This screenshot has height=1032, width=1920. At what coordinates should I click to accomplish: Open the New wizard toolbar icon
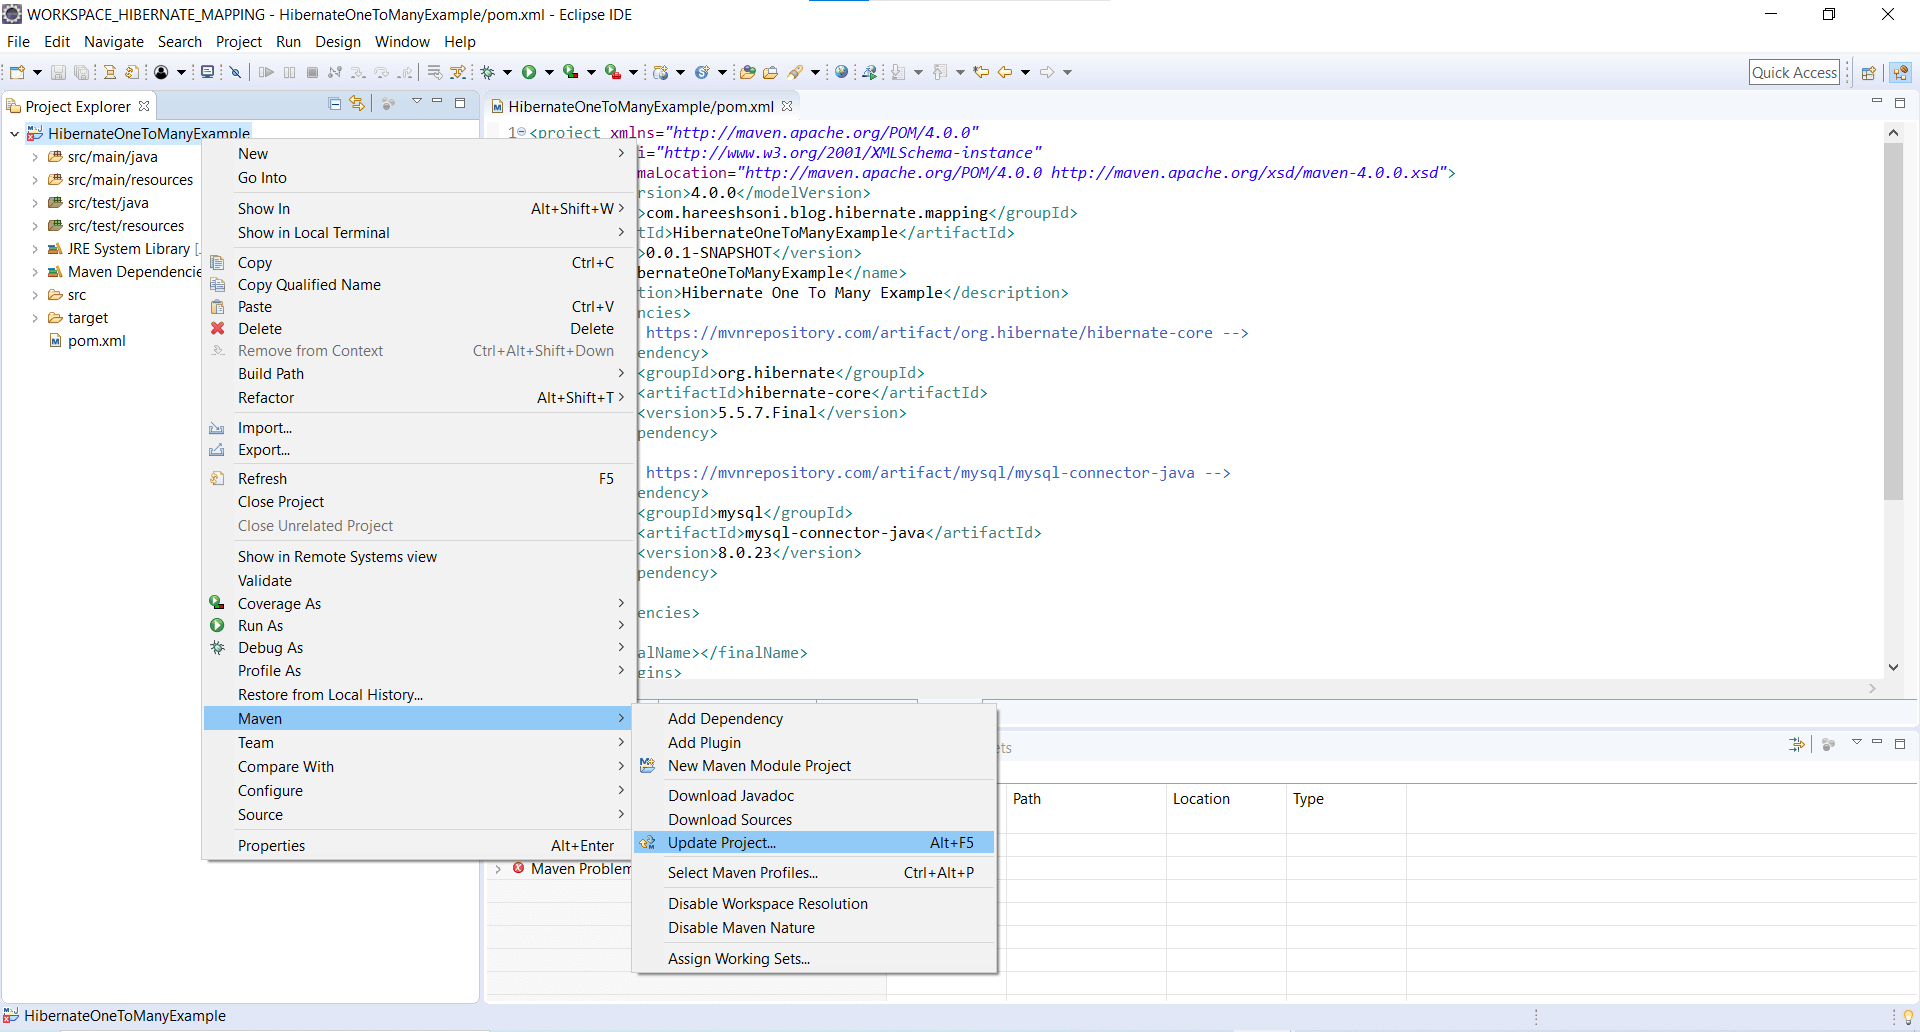coord(16,71)
